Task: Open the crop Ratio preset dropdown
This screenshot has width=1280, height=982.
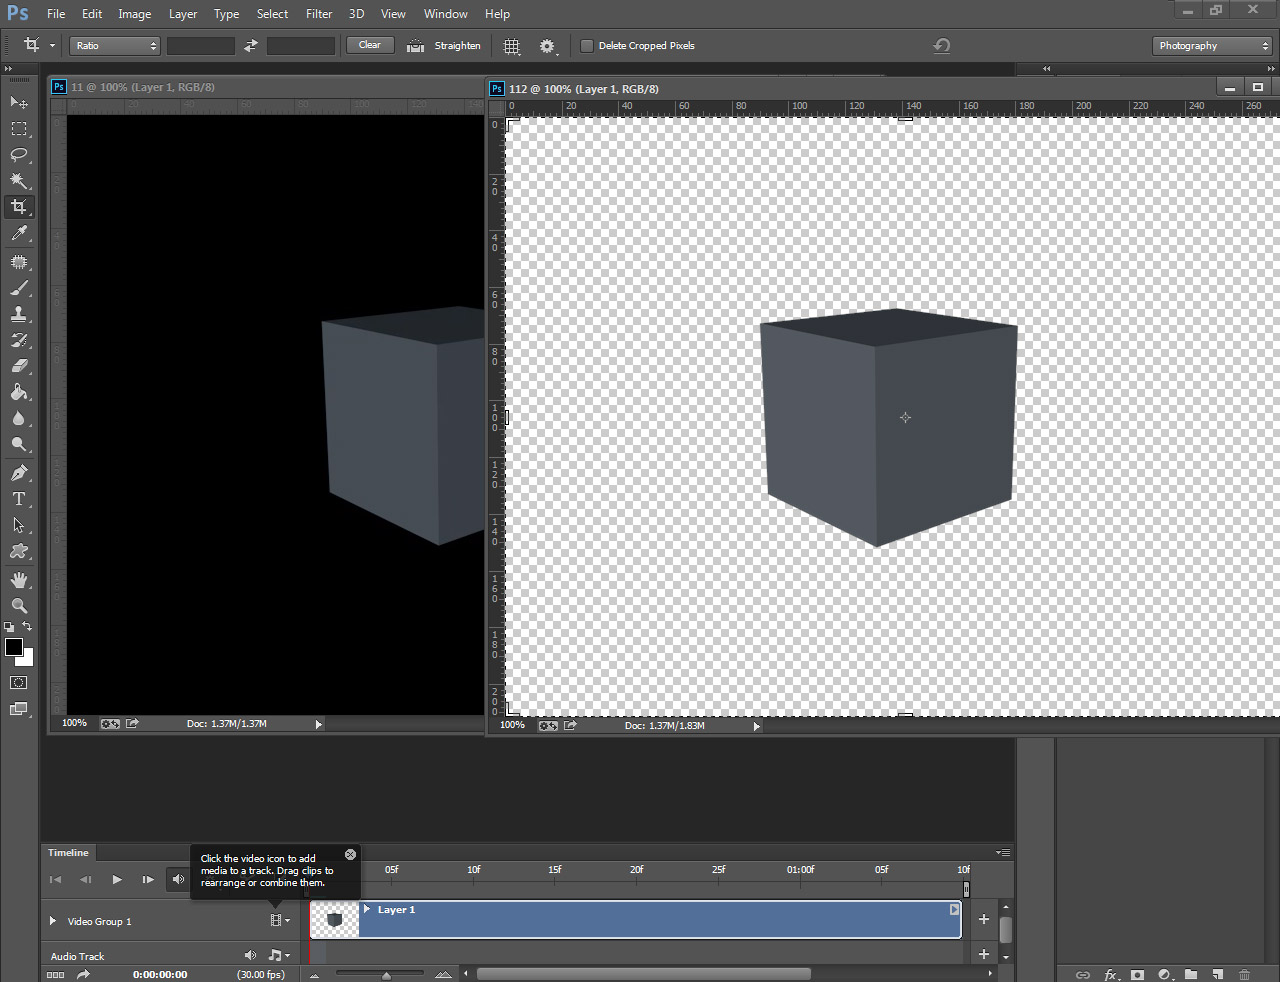Action: 115,46
